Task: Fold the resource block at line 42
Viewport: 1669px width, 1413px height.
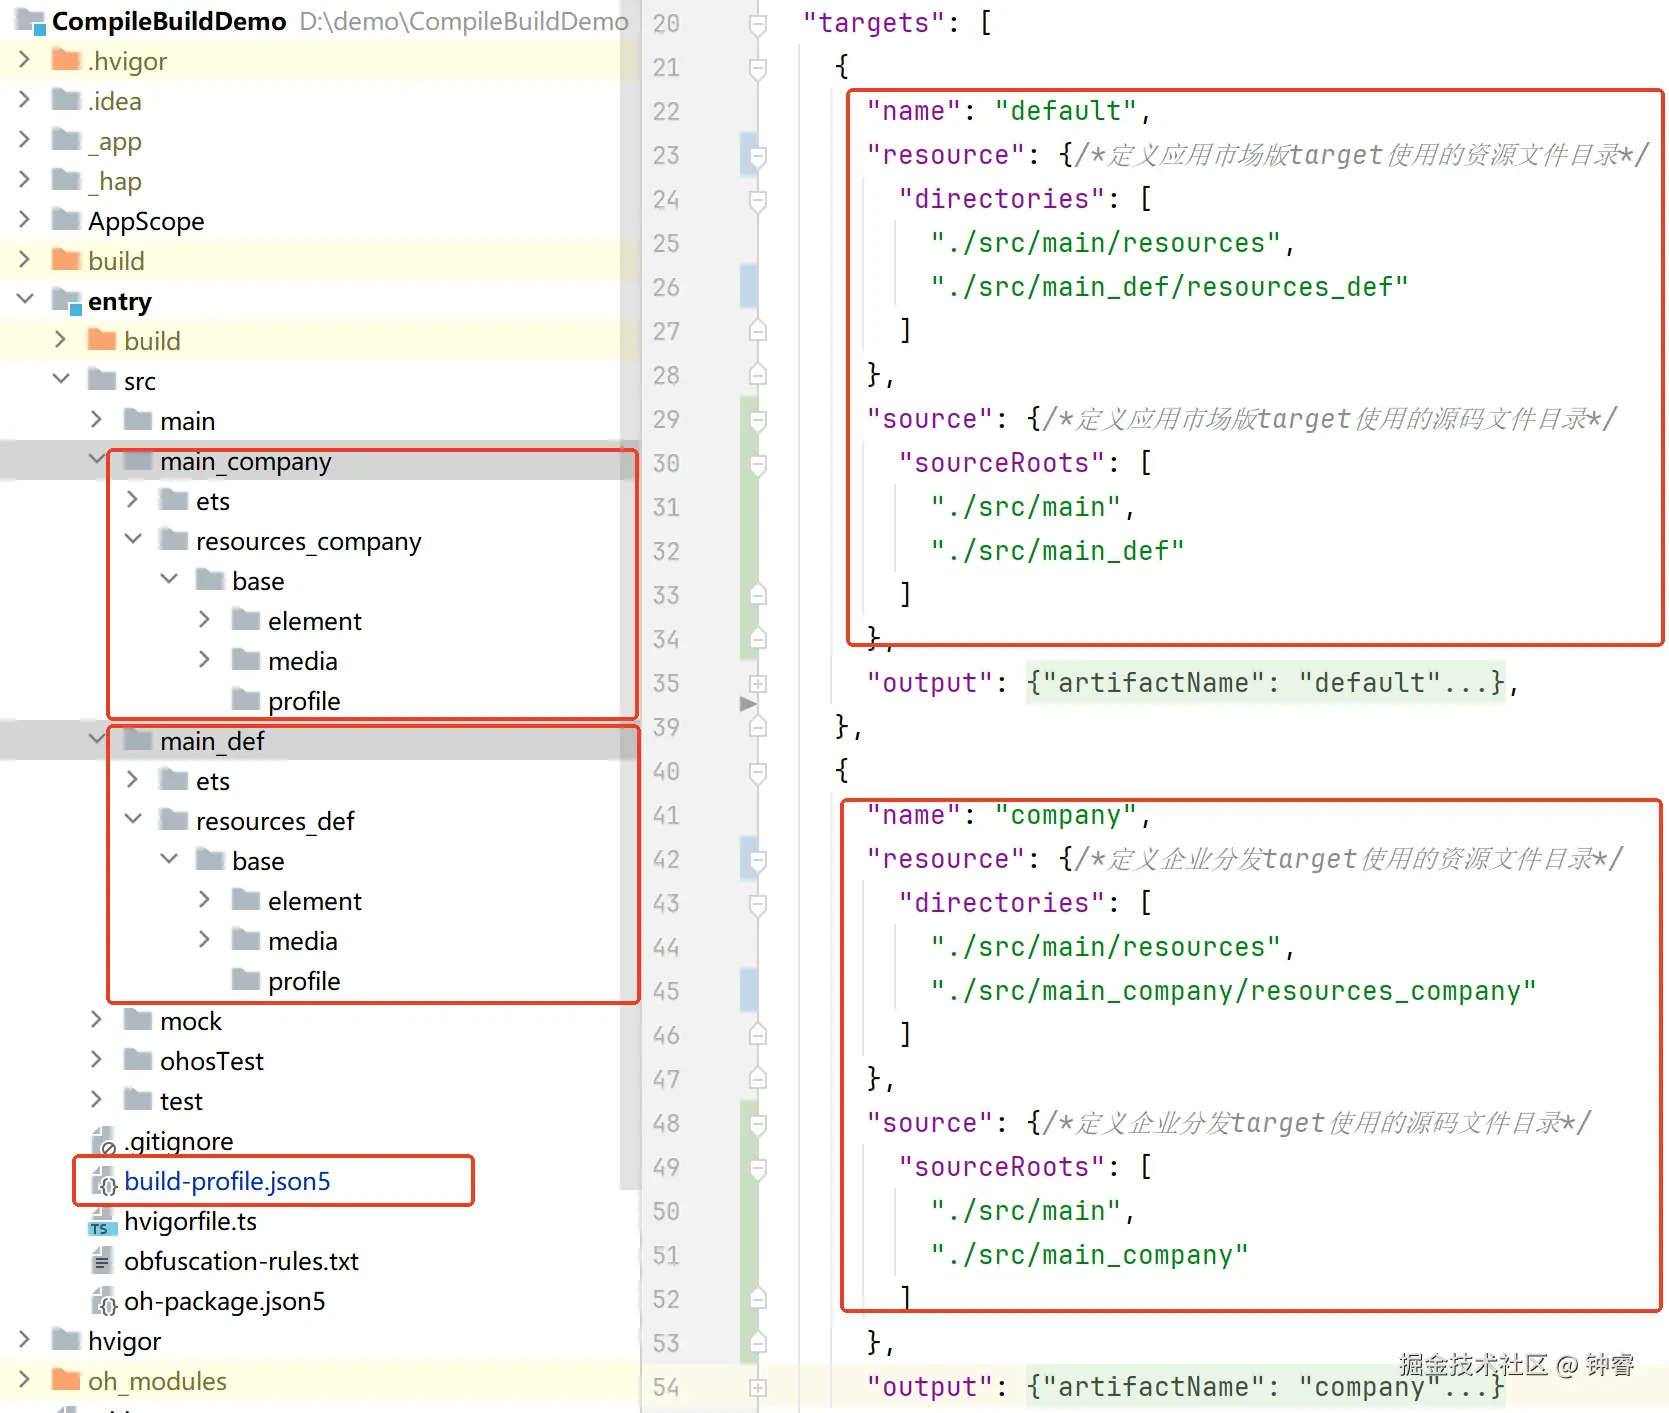Action: tap(758, 860)
